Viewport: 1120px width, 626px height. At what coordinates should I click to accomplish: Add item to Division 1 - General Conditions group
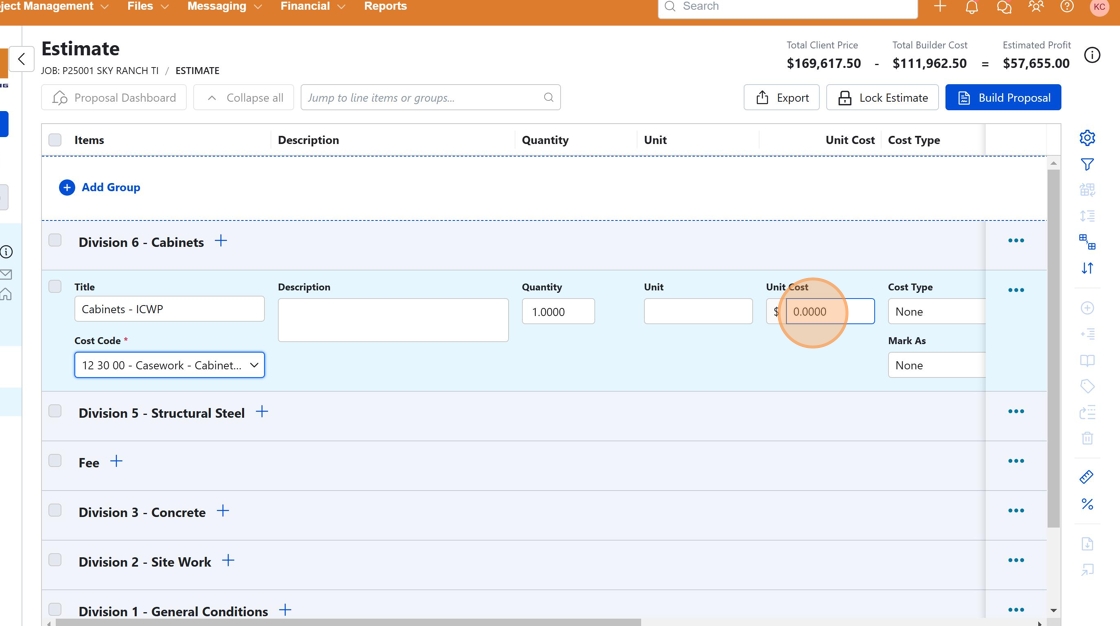285,610
